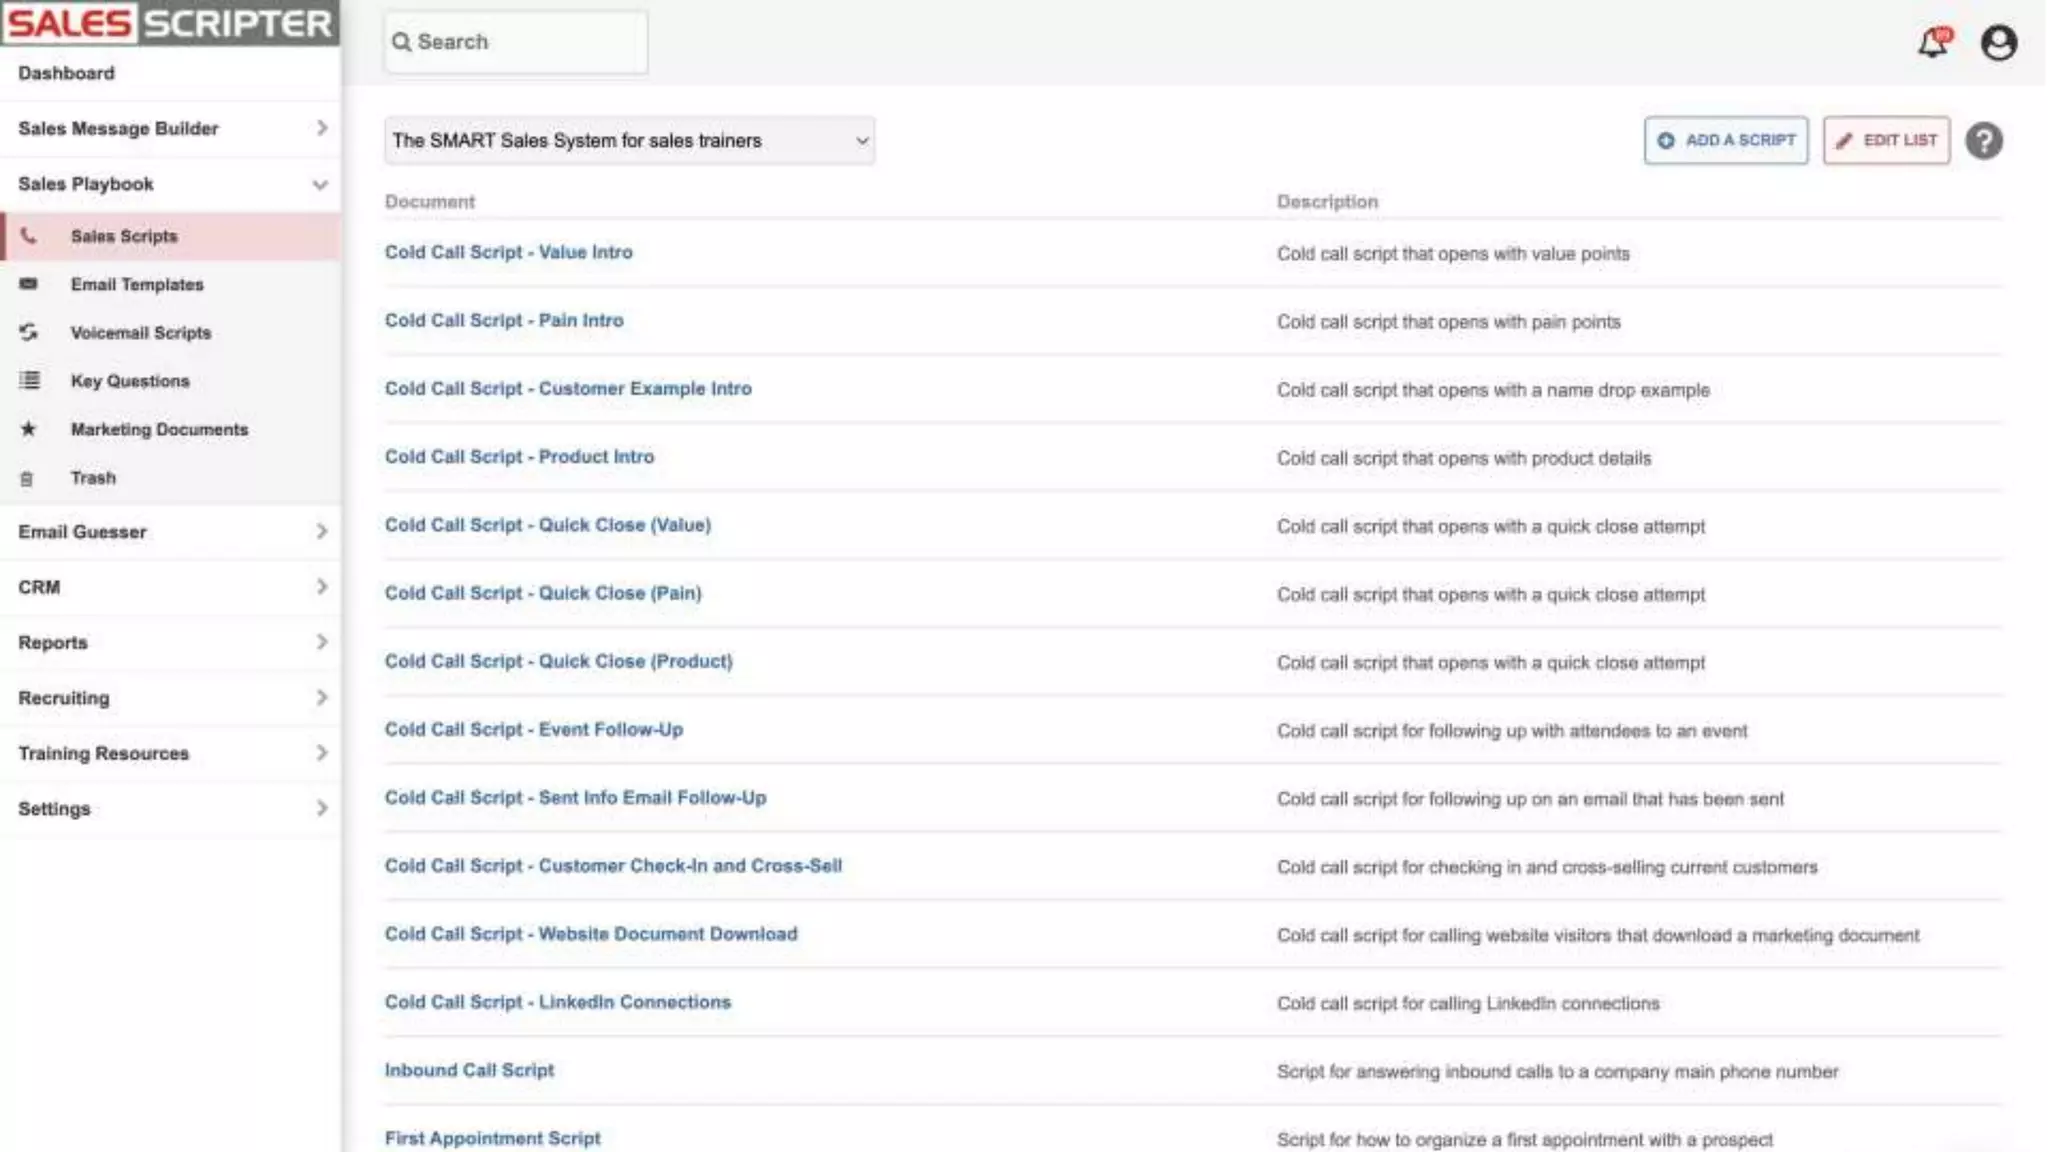Click the Sales Scripts phone icon

29,236
